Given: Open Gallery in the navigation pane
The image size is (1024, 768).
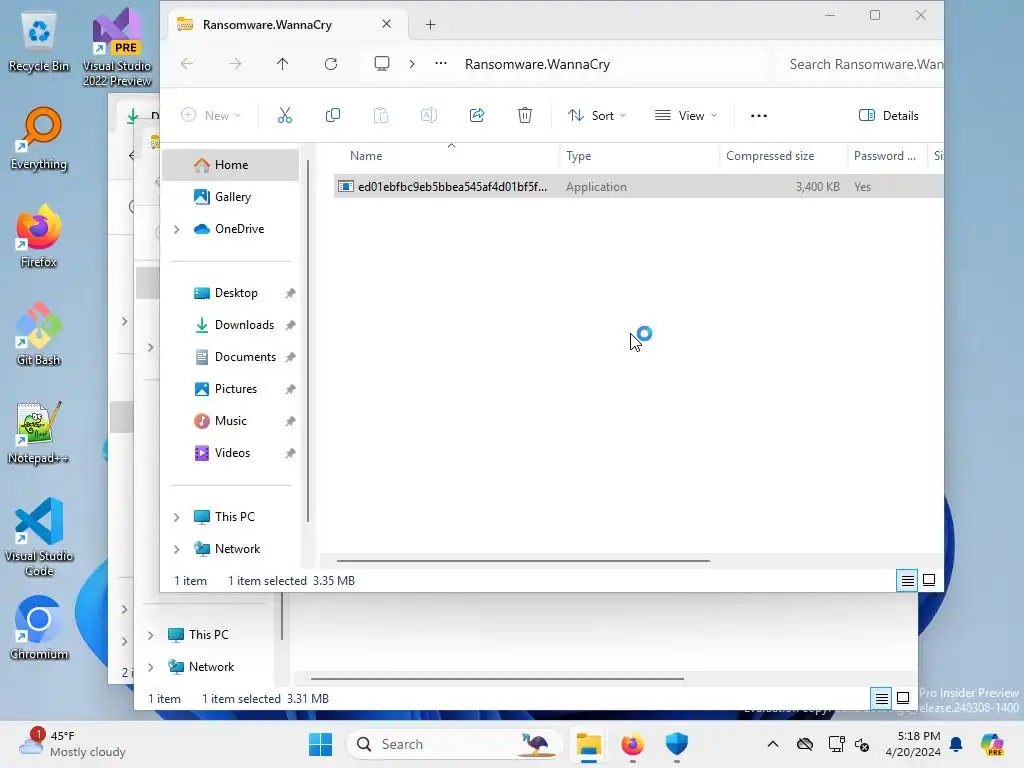Looking at the screenshot, I should tap(230, 197).
